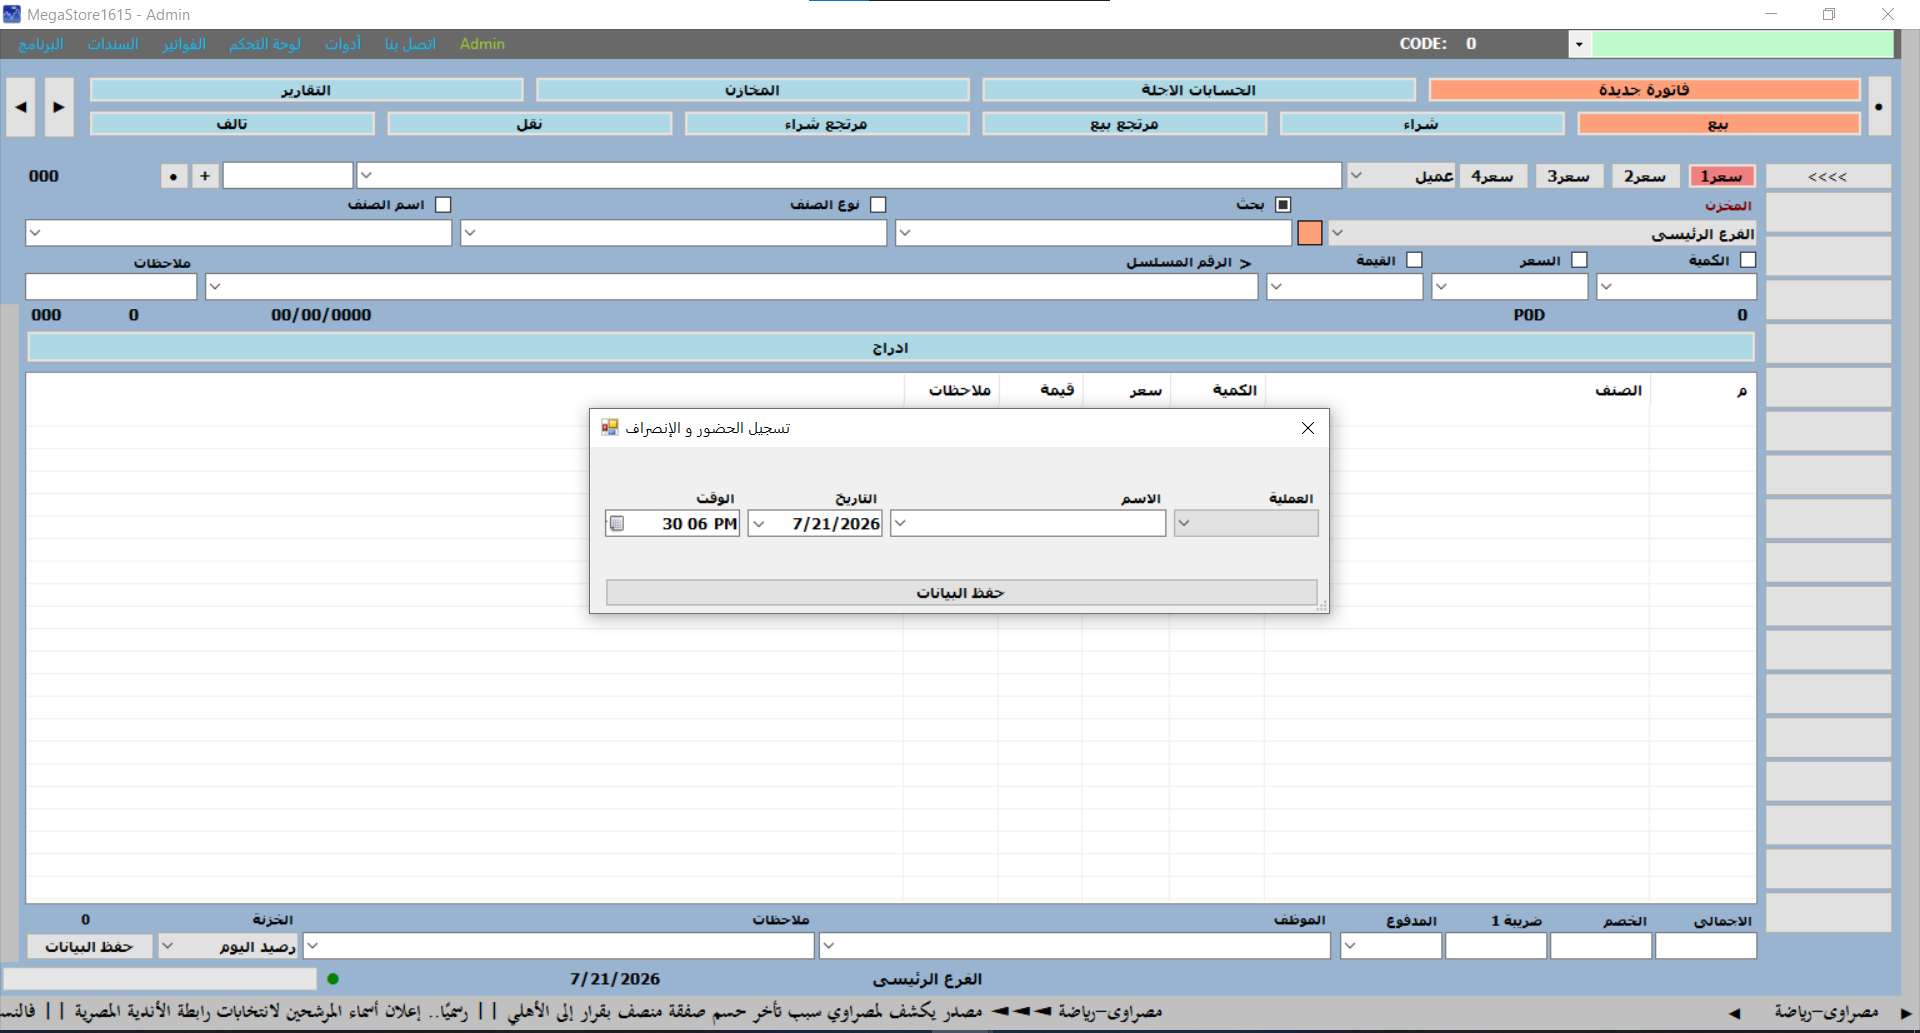
Task: Click the نقل transfer button
Action: point(529,124)
